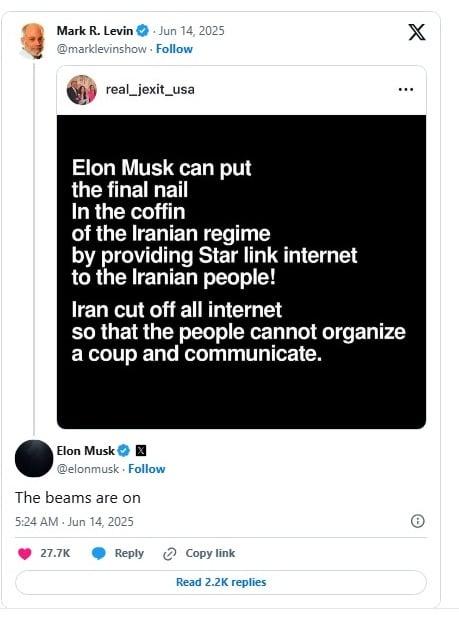The width and height of the screenshot is (459, 638).
Task: Open Elon Musk's dark profile avatar
Action: coord(34,459)
